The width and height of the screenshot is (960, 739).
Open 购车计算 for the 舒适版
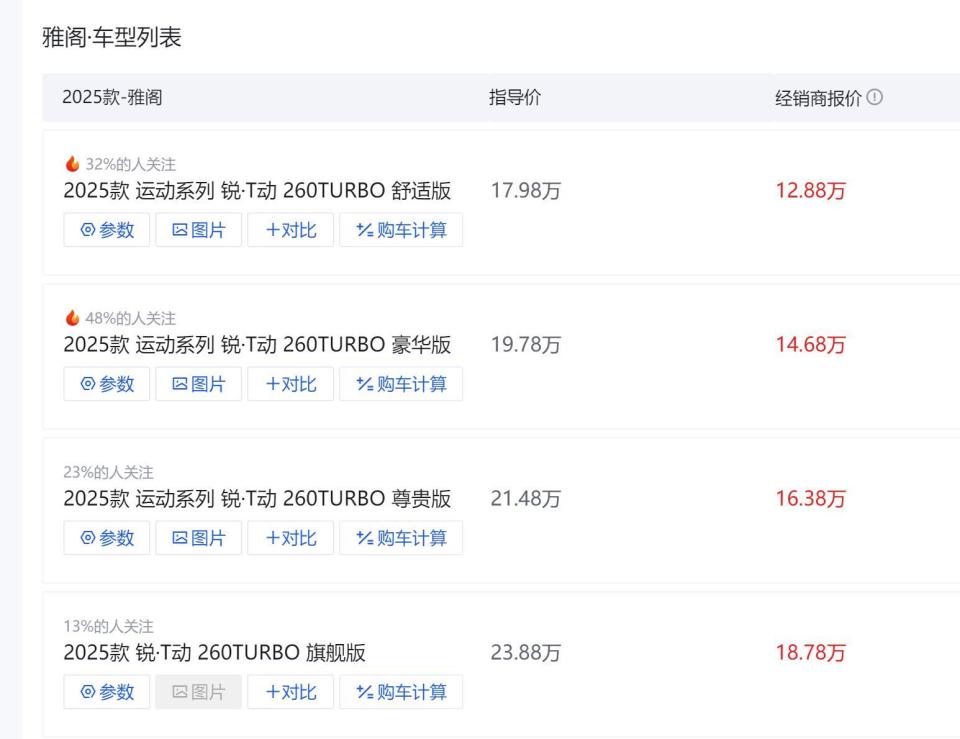tap(401, 231)
